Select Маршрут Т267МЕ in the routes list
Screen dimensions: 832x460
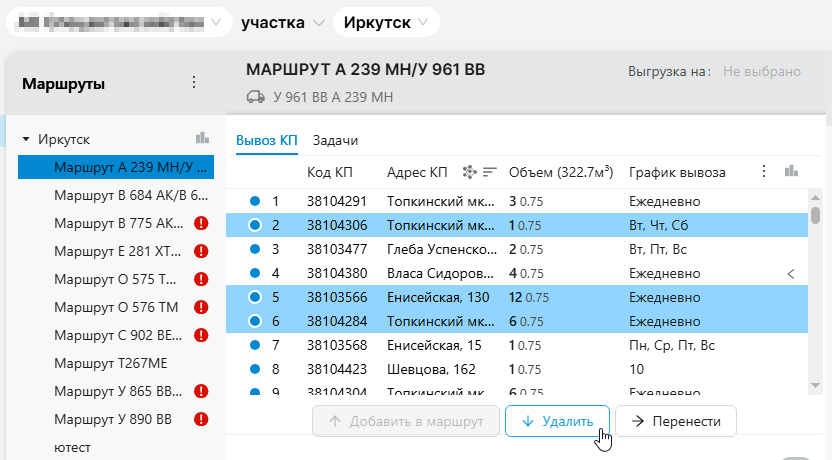[109, 363]
